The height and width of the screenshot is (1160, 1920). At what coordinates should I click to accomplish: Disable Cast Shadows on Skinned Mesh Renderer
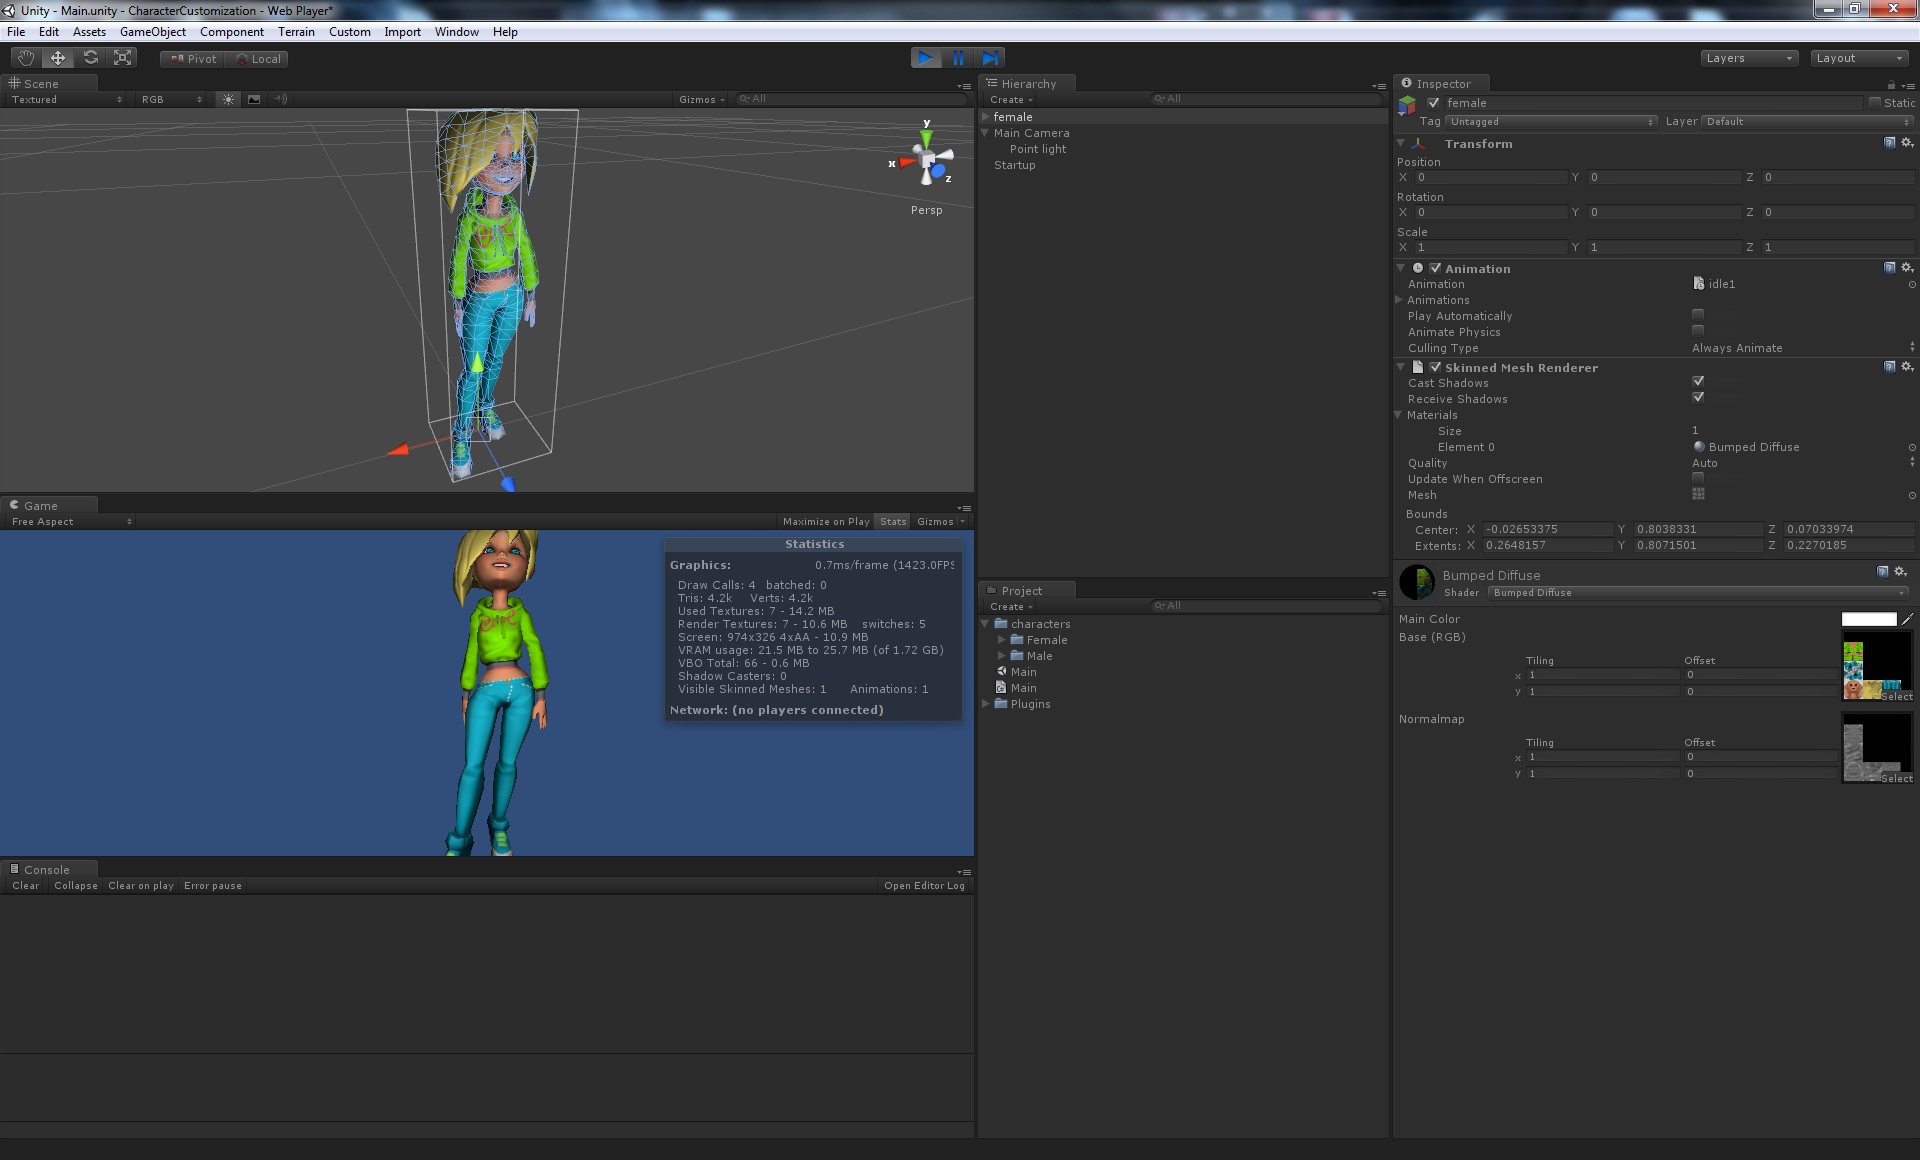tap(1698, 380)
